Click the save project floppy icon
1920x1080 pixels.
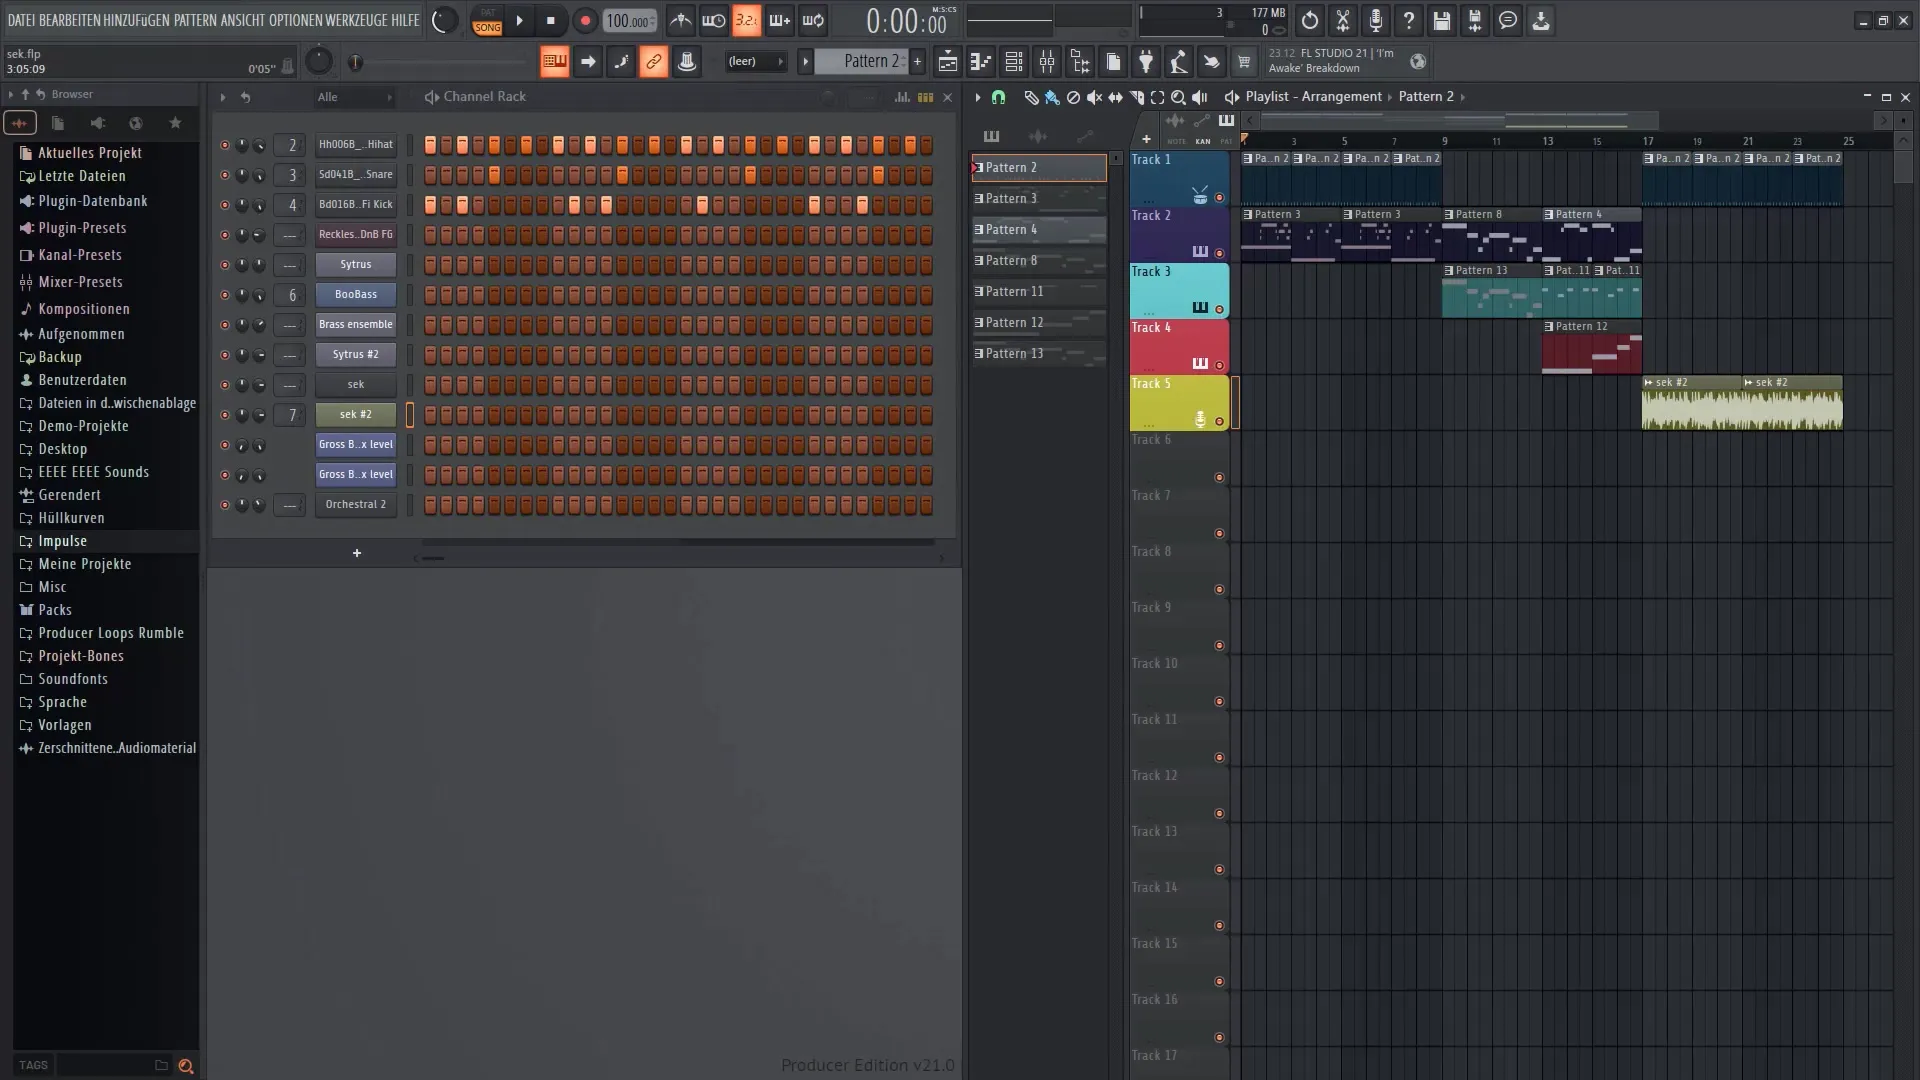coord(1442,20)
